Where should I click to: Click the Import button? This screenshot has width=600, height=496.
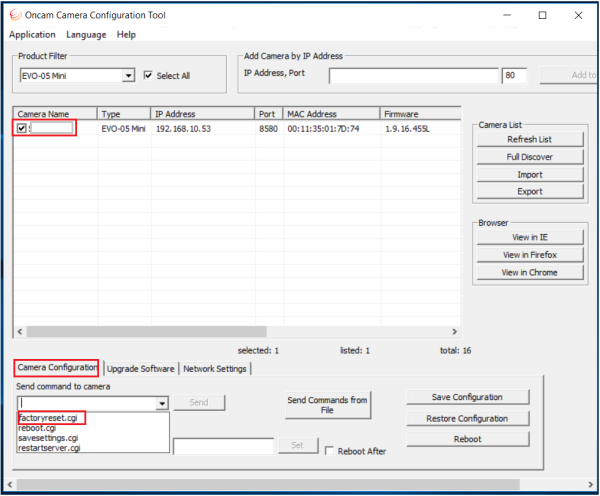(530, 175)
